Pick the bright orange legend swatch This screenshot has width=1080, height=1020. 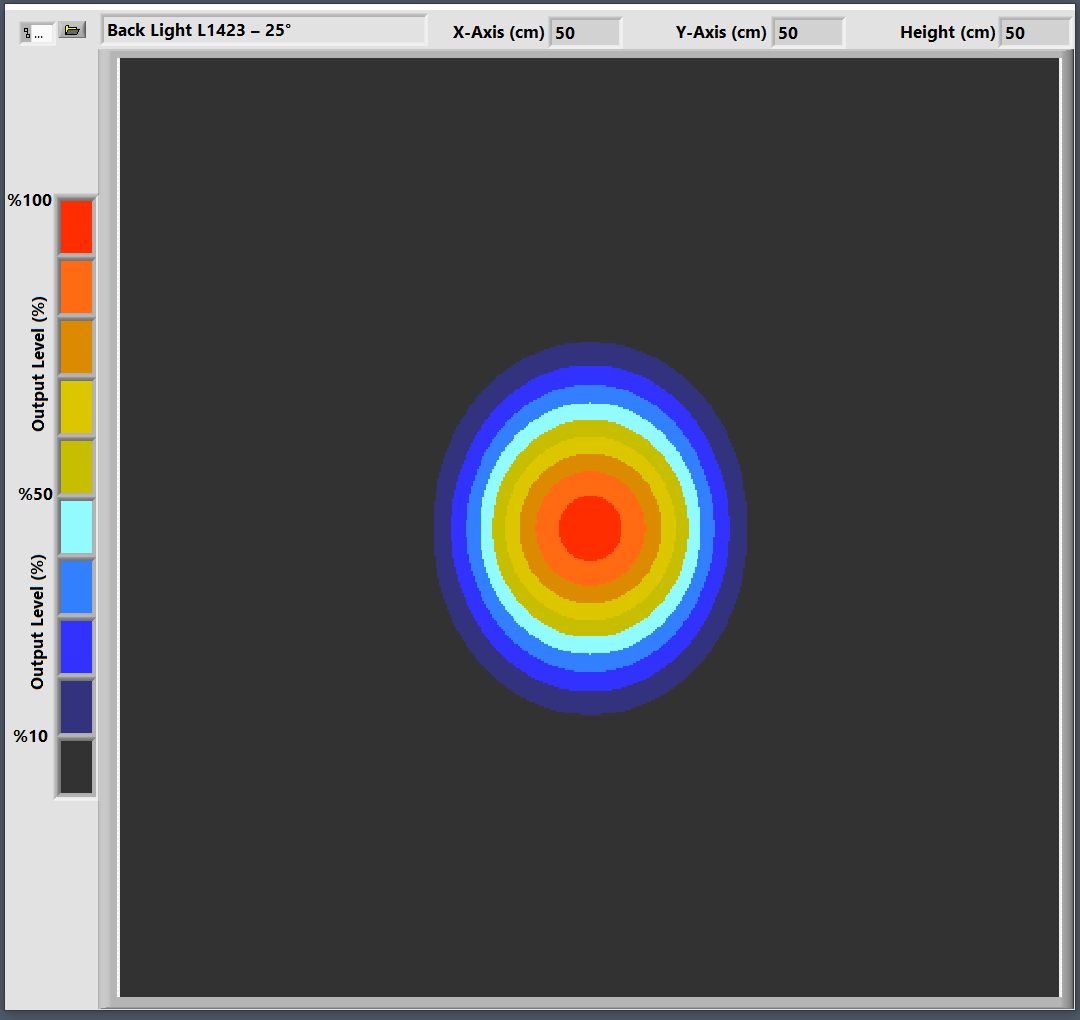[76, 287]
